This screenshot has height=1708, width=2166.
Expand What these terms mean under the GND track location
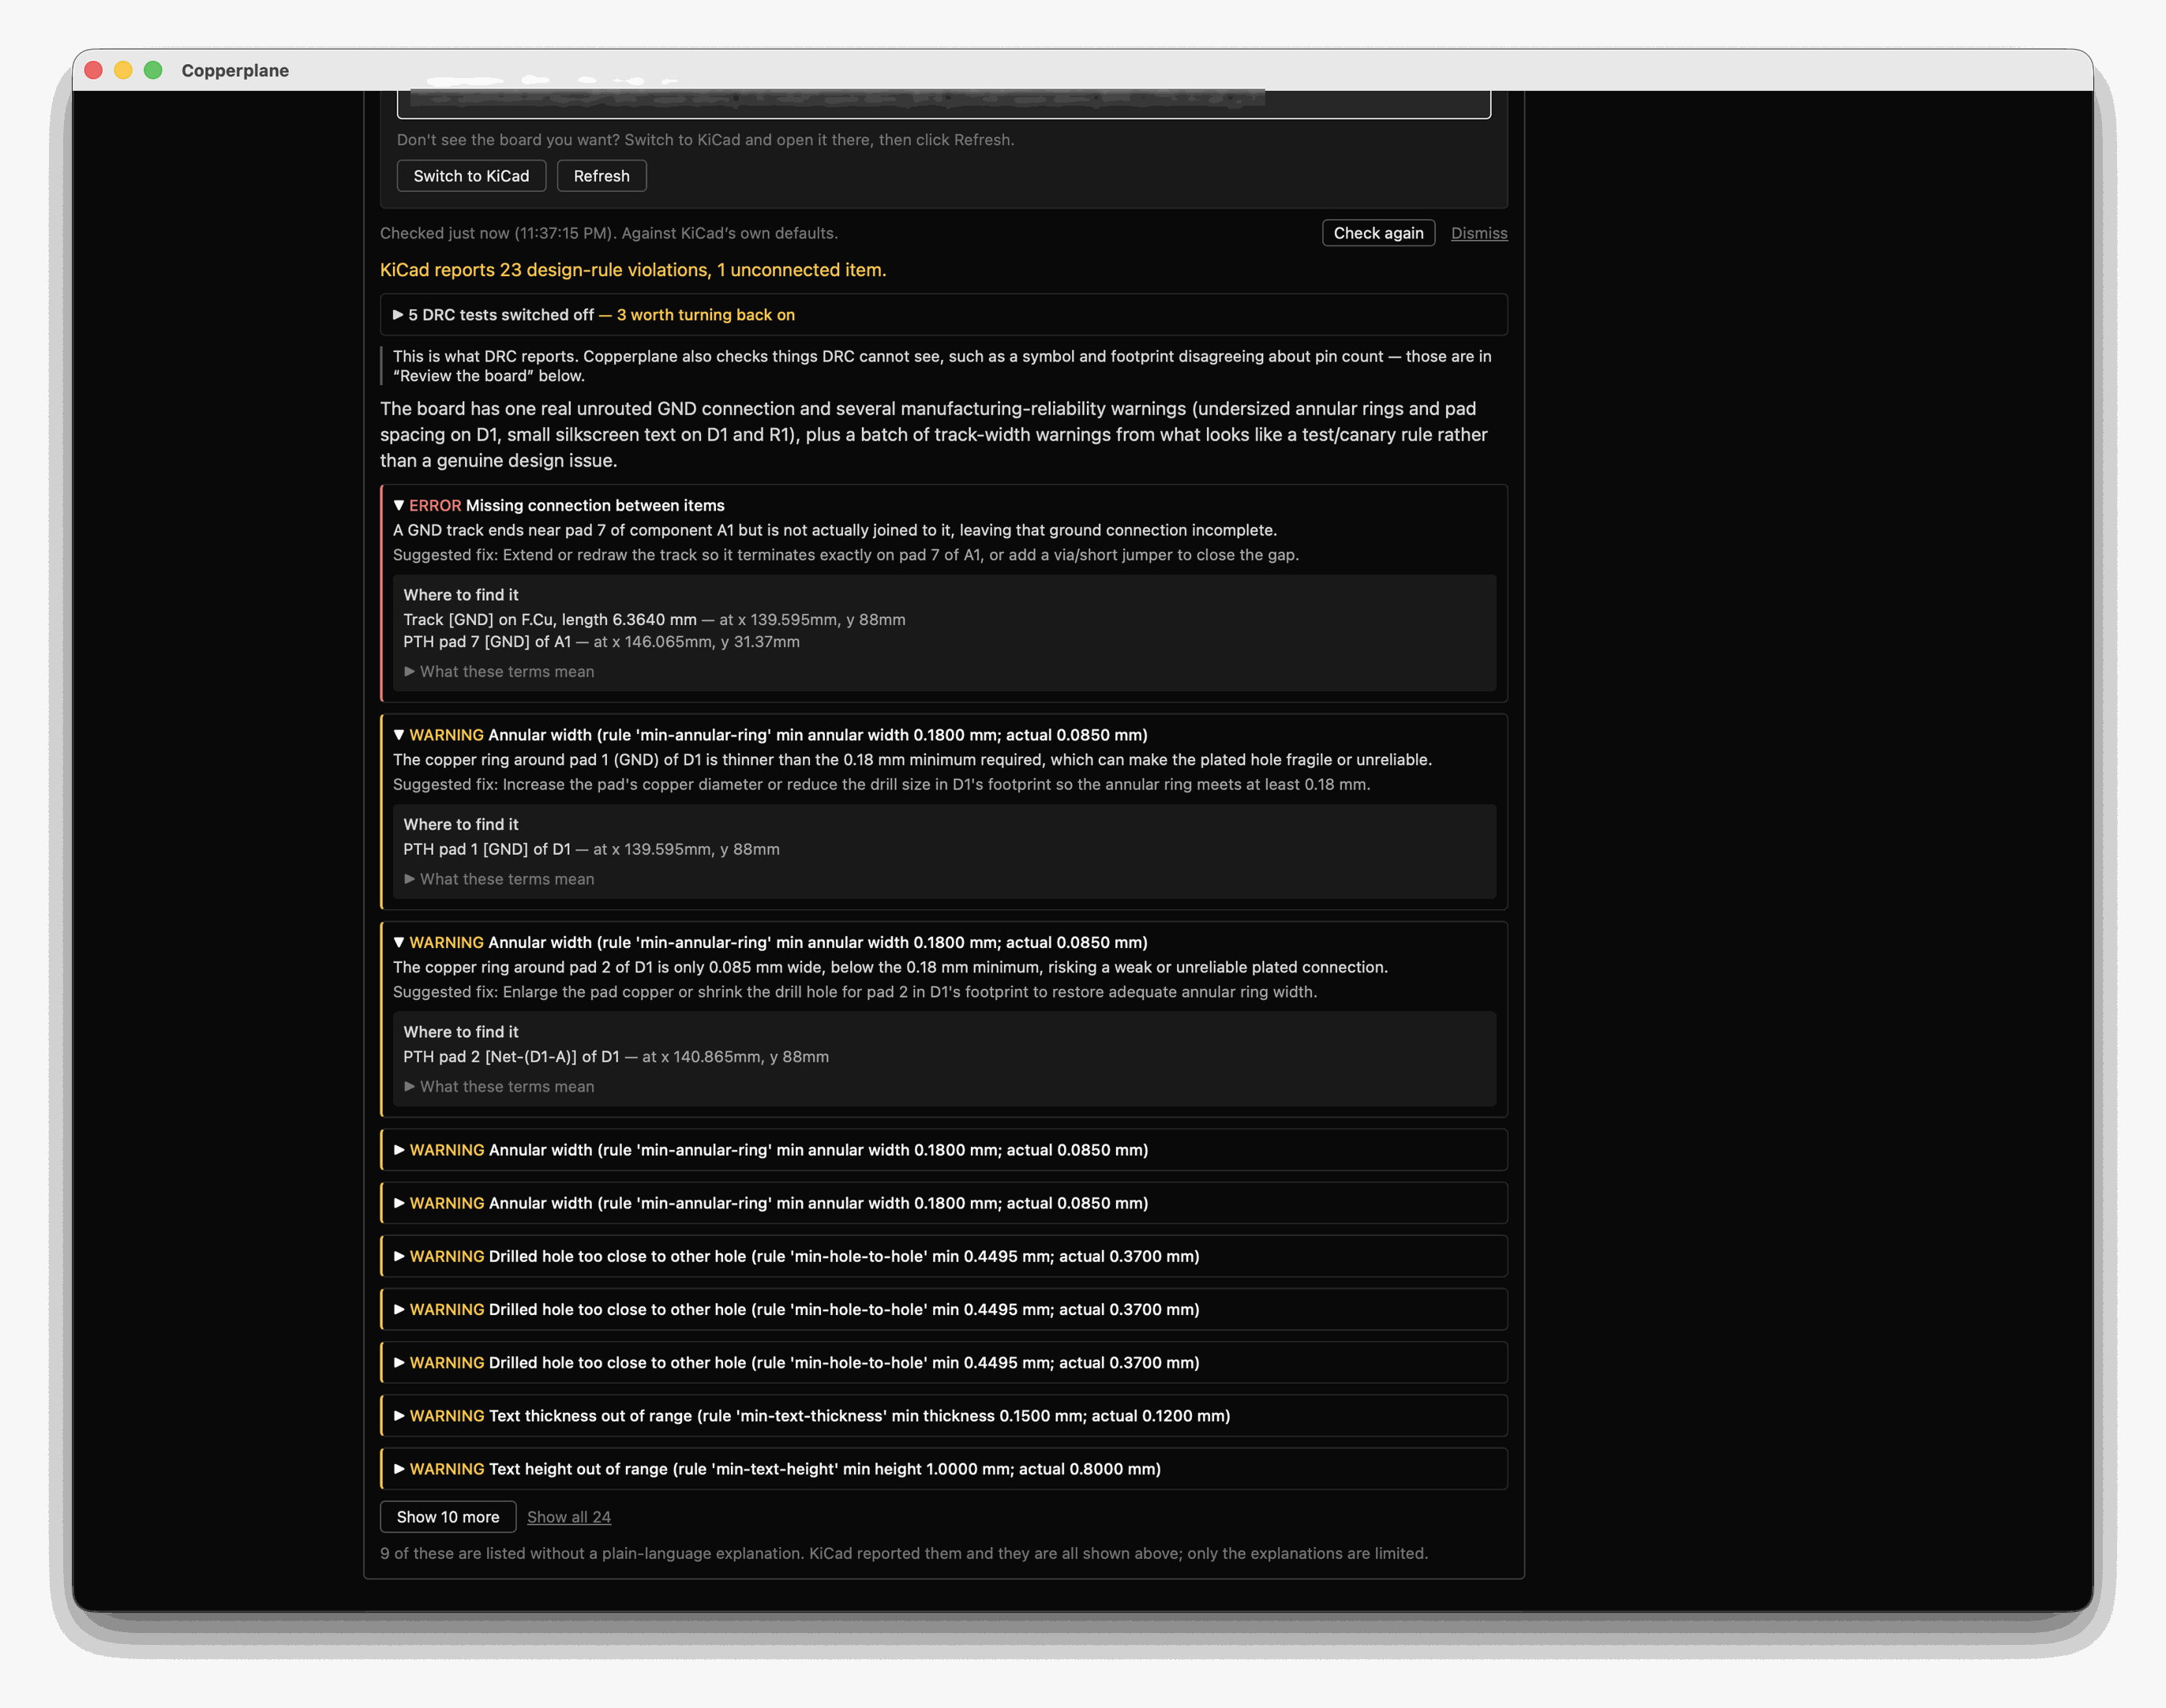[x=499, y=672]
